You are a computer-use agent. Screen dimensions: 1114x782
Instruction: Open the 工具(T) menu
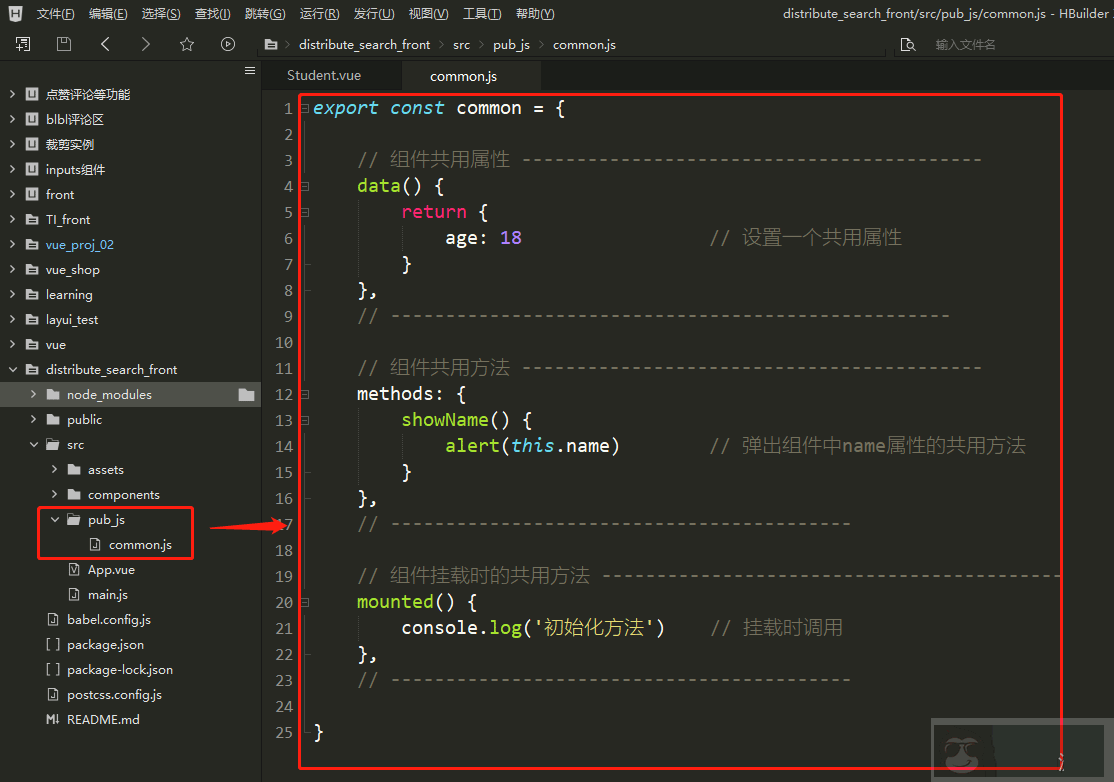(x=481, y=13)
